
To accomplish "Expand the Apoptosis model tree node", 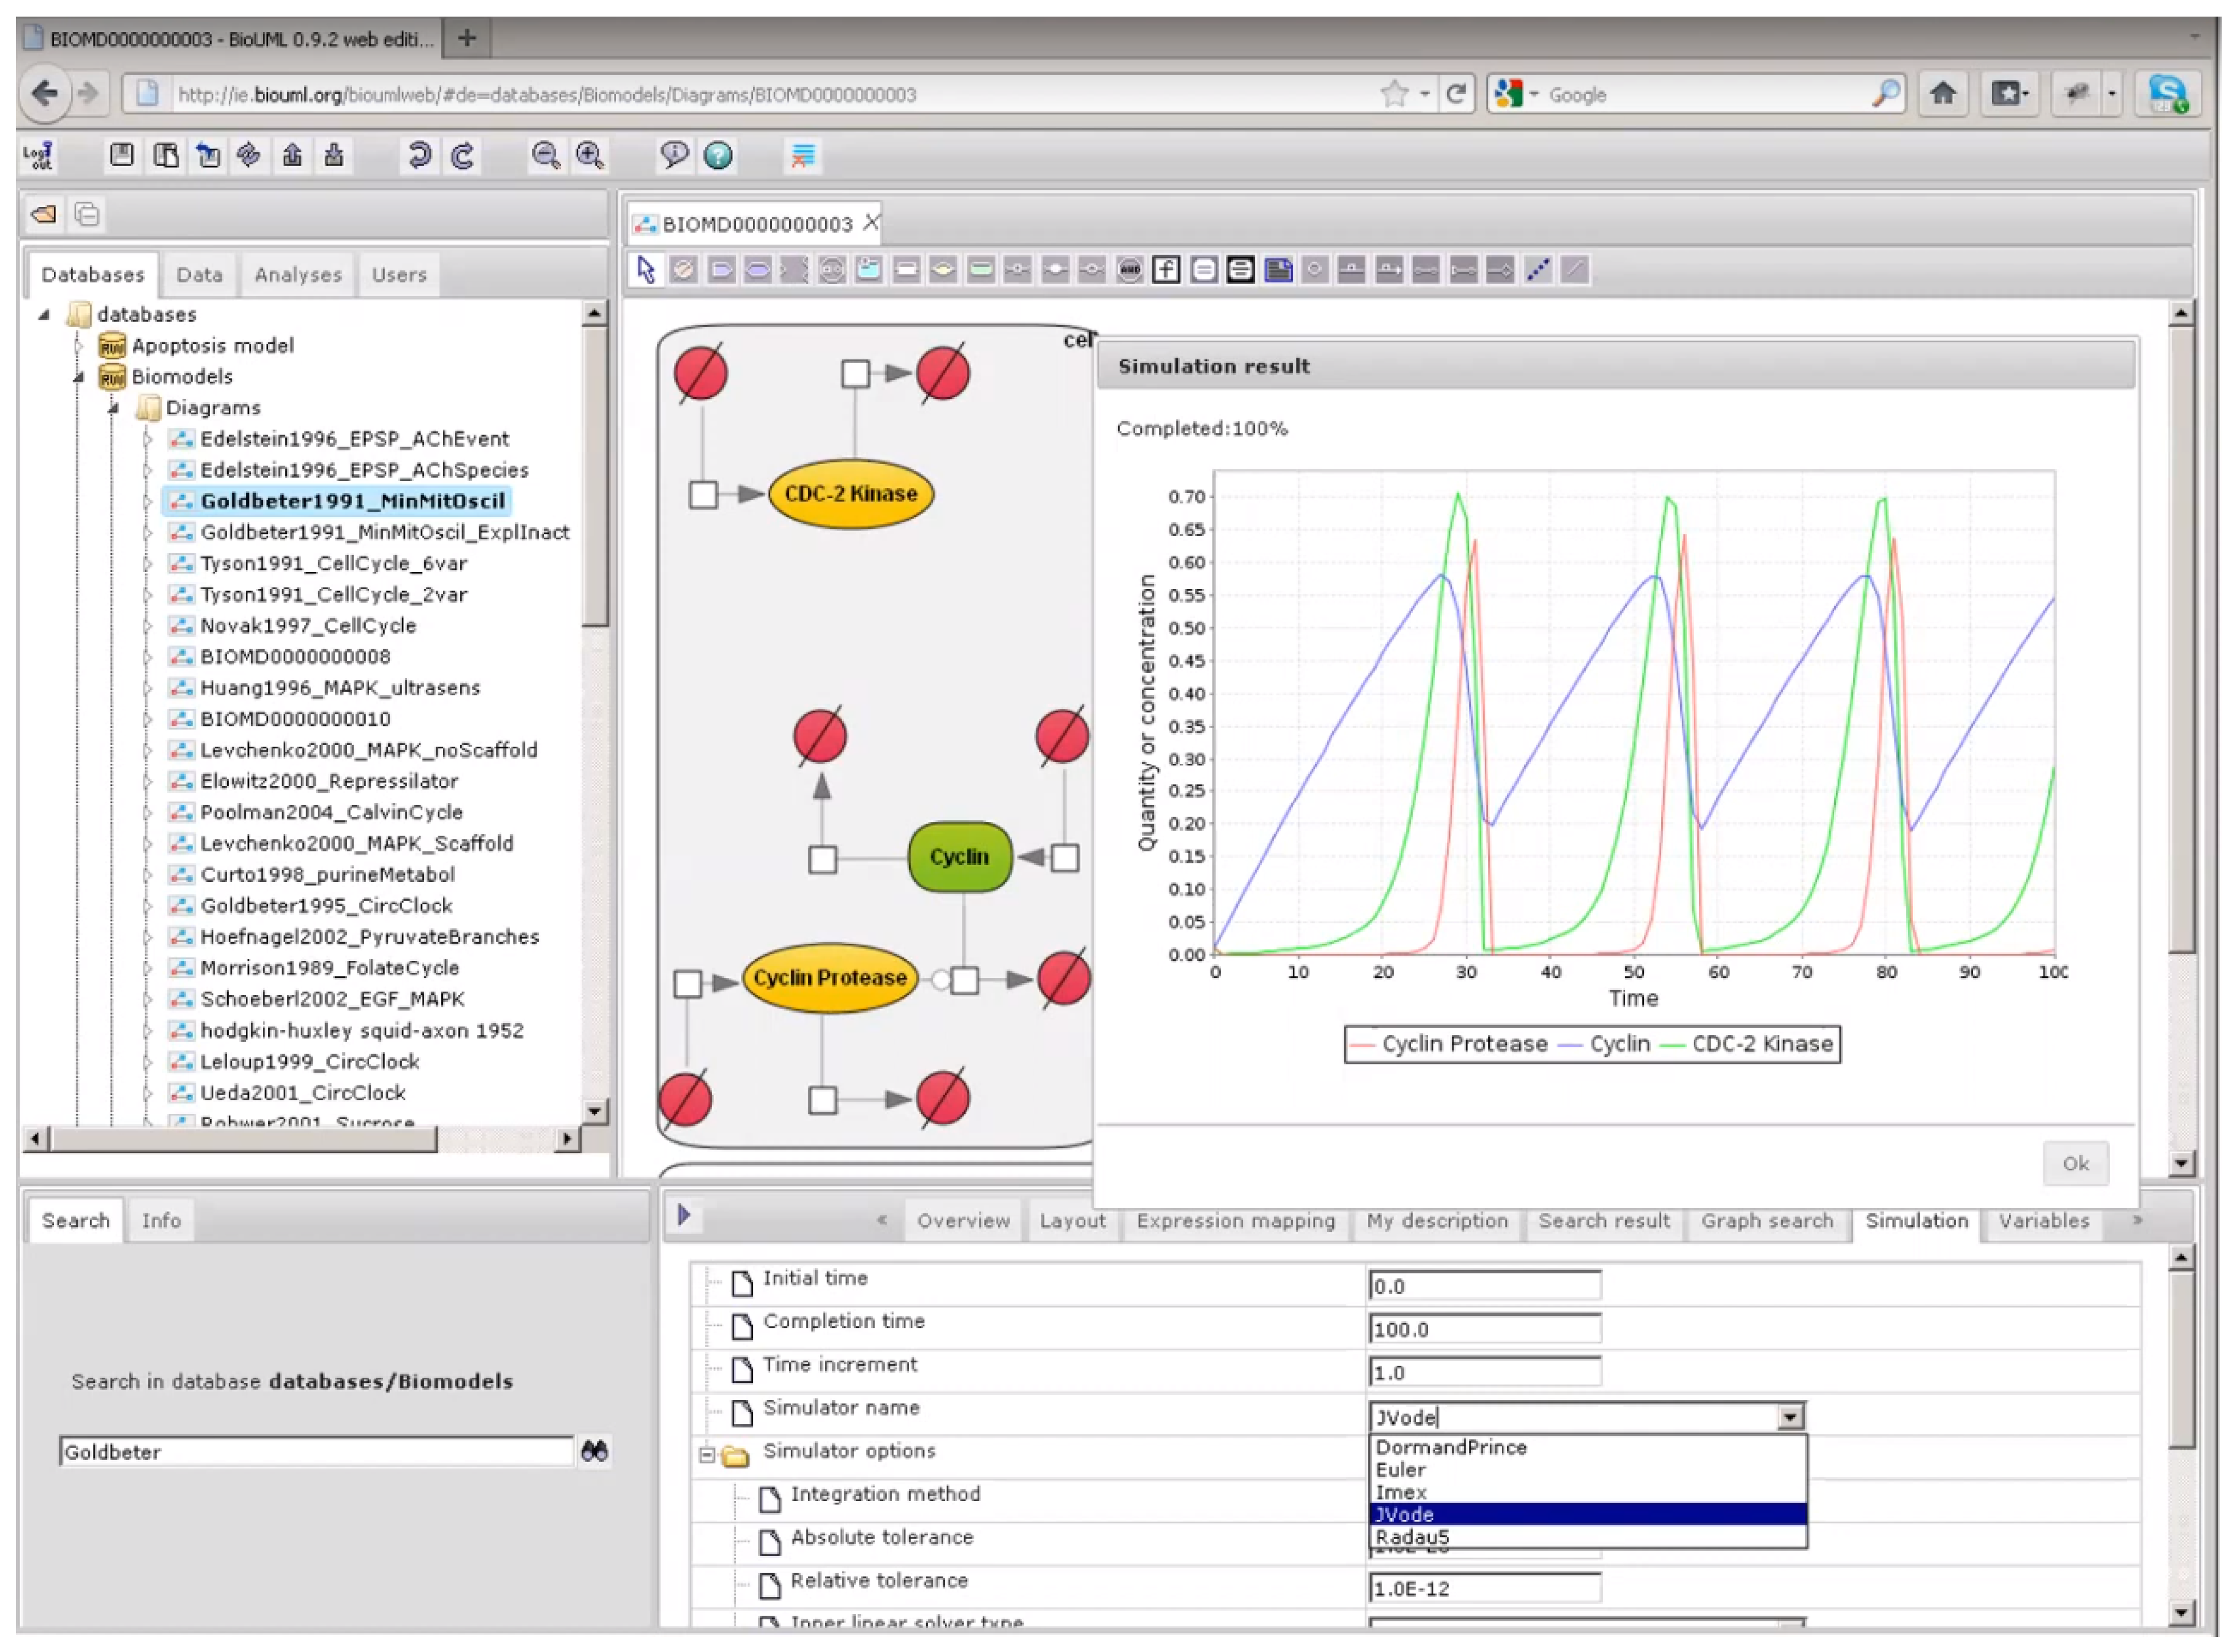I will coord(79,346).
